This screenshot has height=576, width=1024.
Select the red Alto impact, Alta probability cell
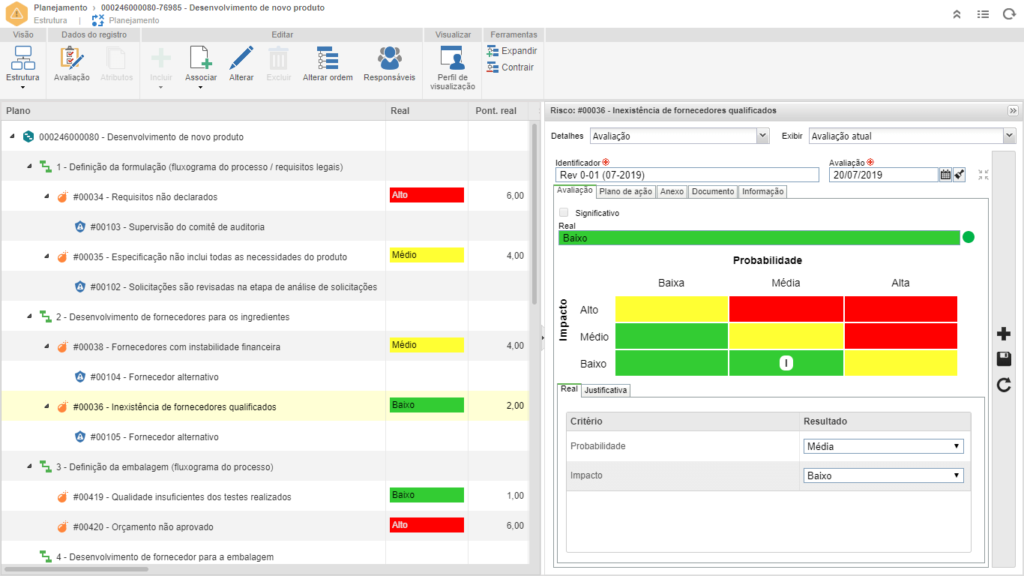900,309
